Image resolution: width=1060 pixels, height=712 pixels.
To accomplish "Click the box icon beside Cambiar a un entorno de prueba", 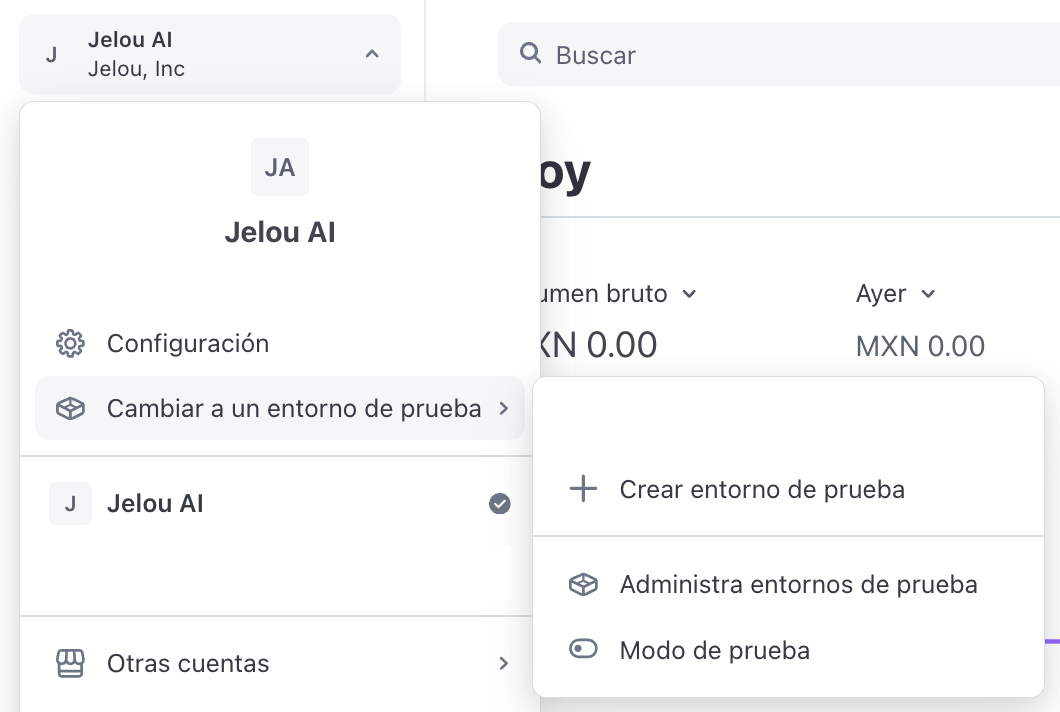I will 69,408.
